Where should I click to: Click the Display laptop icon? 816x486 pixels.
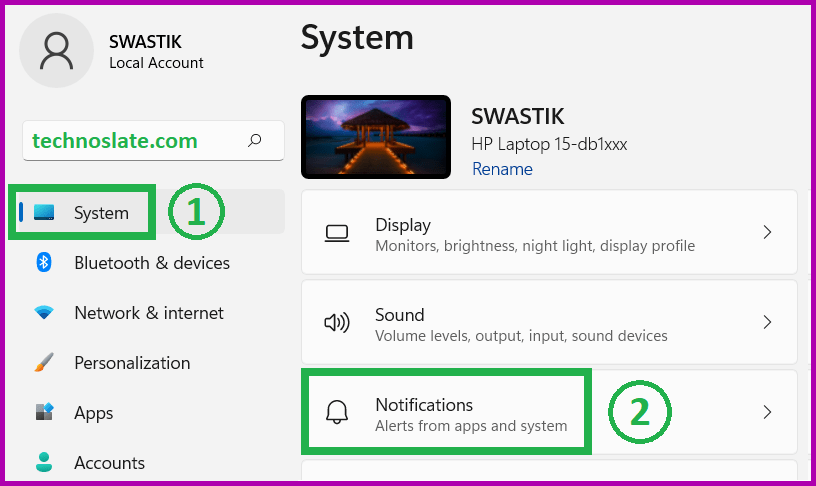(x=337, y=233)
